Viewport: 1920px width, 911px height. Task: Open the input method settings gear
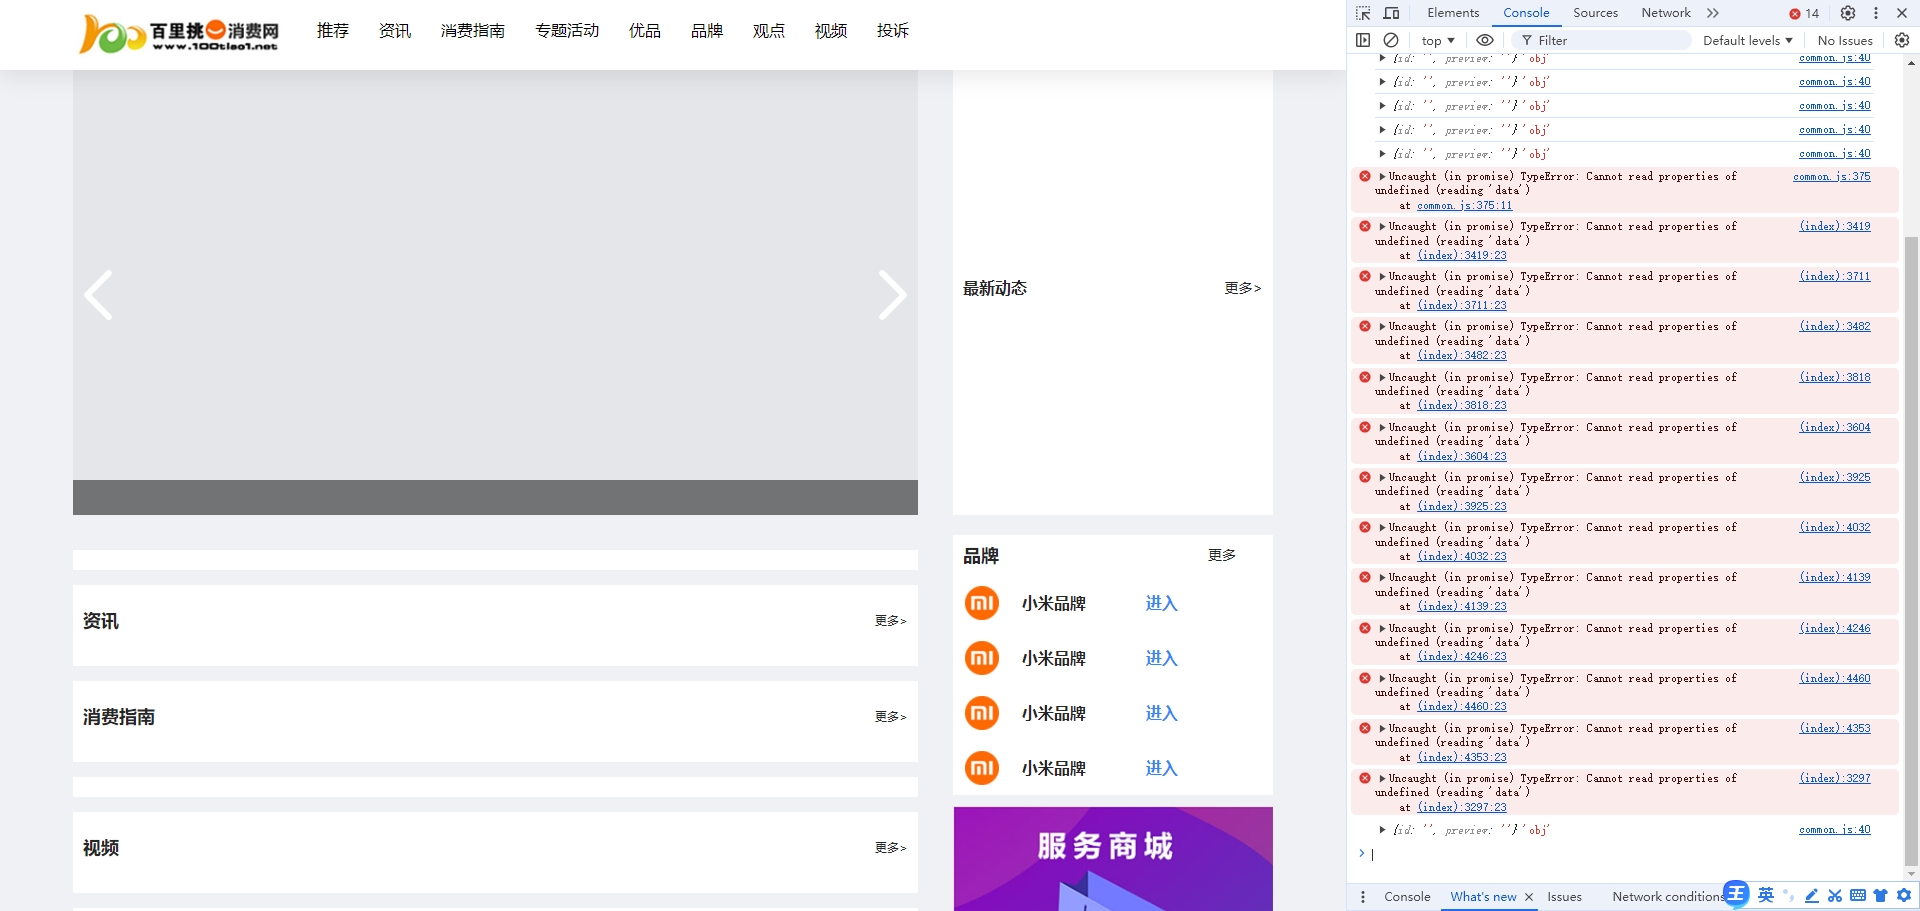coord(1904,896)
